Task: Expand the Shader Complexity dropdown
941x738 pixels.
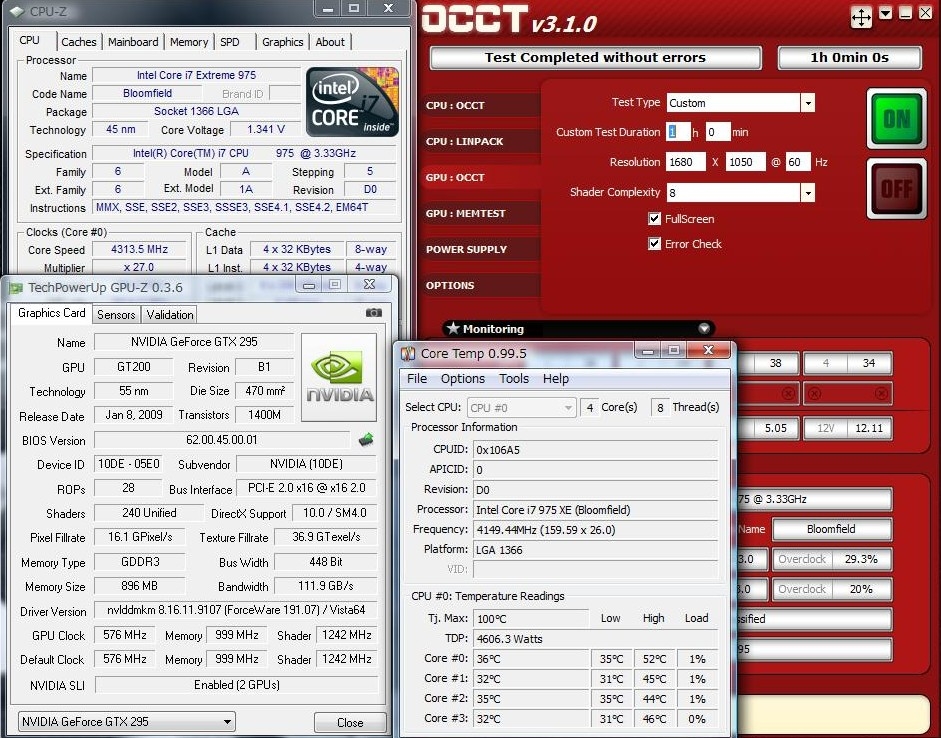Action: pyautogui.click(x=807, y=192)
